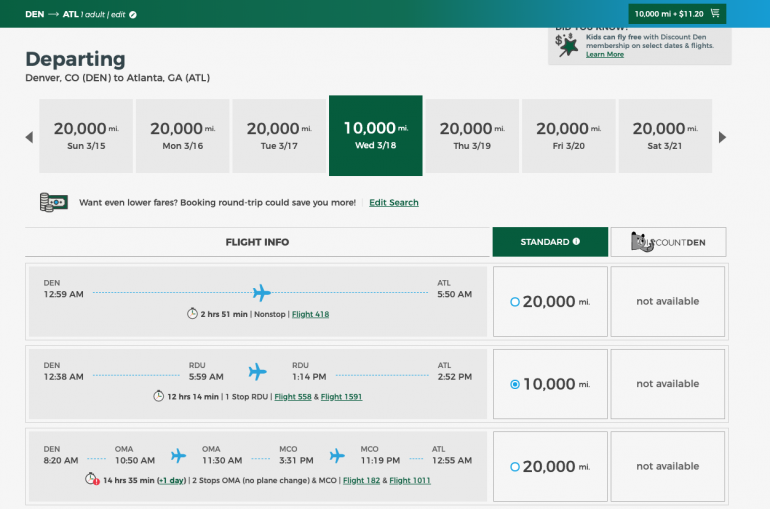Screen dimensions: 770x509
Task: Click the info icon on Standard
Action: (x=576, y=242)
